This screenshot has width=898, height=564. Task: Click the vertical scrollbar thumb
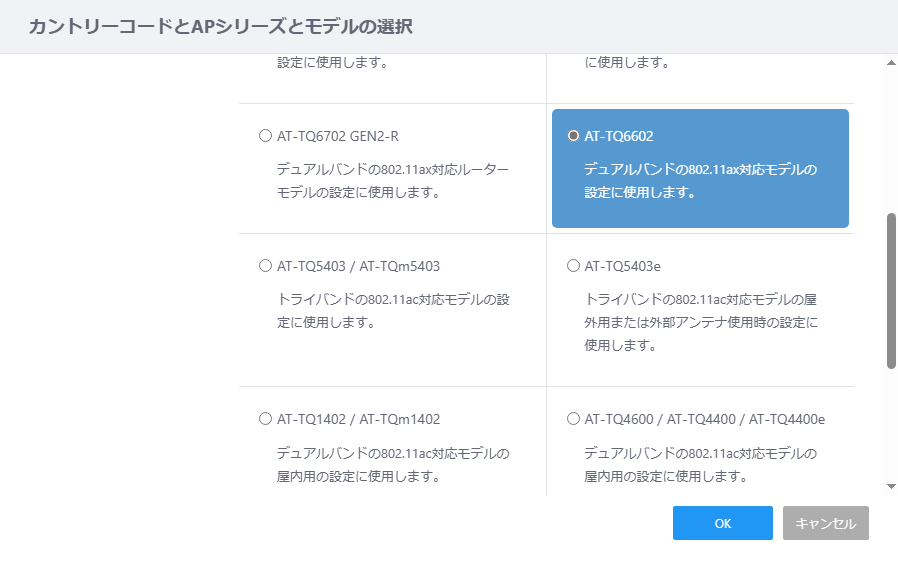tap(891, 291)
